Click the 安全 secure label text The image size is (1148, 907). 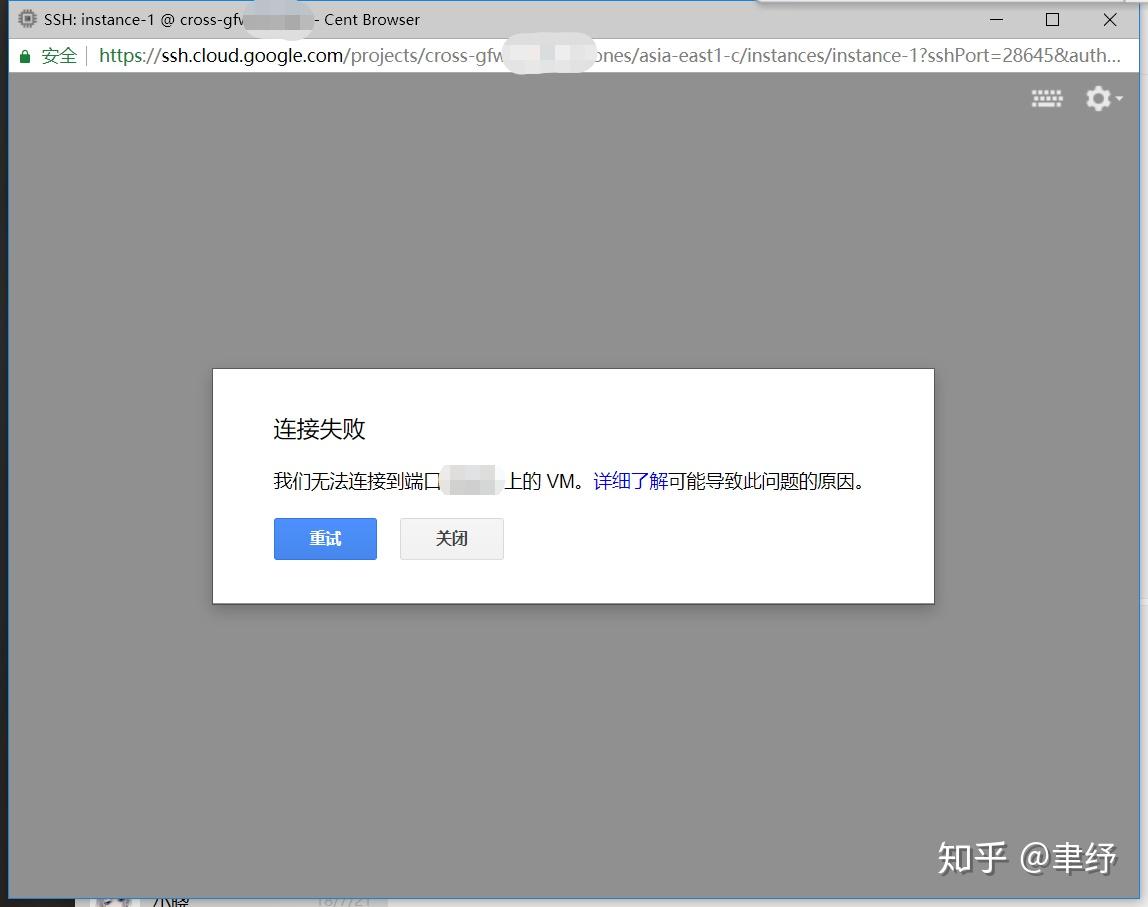coord(59,56)
